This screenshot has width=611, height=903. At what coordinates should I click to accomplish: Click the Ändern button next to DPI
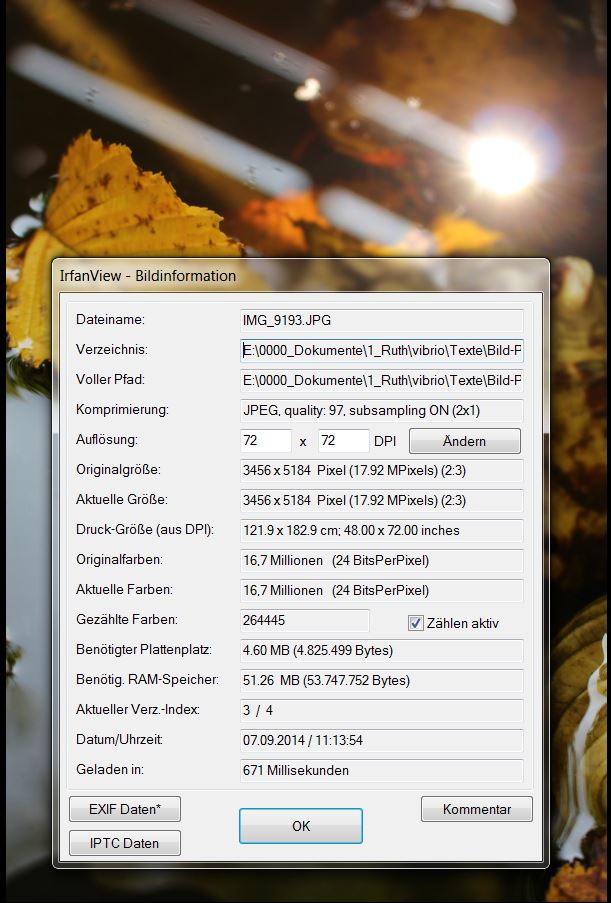point(464,441)
